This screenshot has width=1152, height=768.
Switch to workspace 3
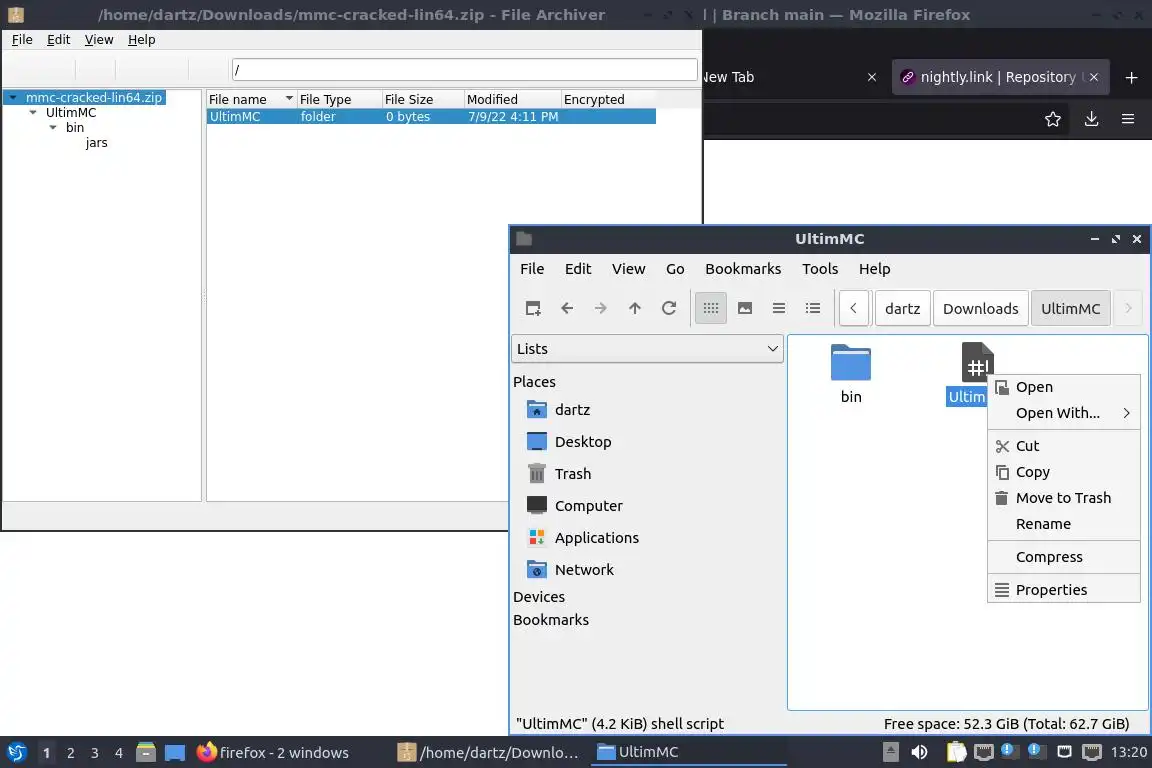point(95,753)
